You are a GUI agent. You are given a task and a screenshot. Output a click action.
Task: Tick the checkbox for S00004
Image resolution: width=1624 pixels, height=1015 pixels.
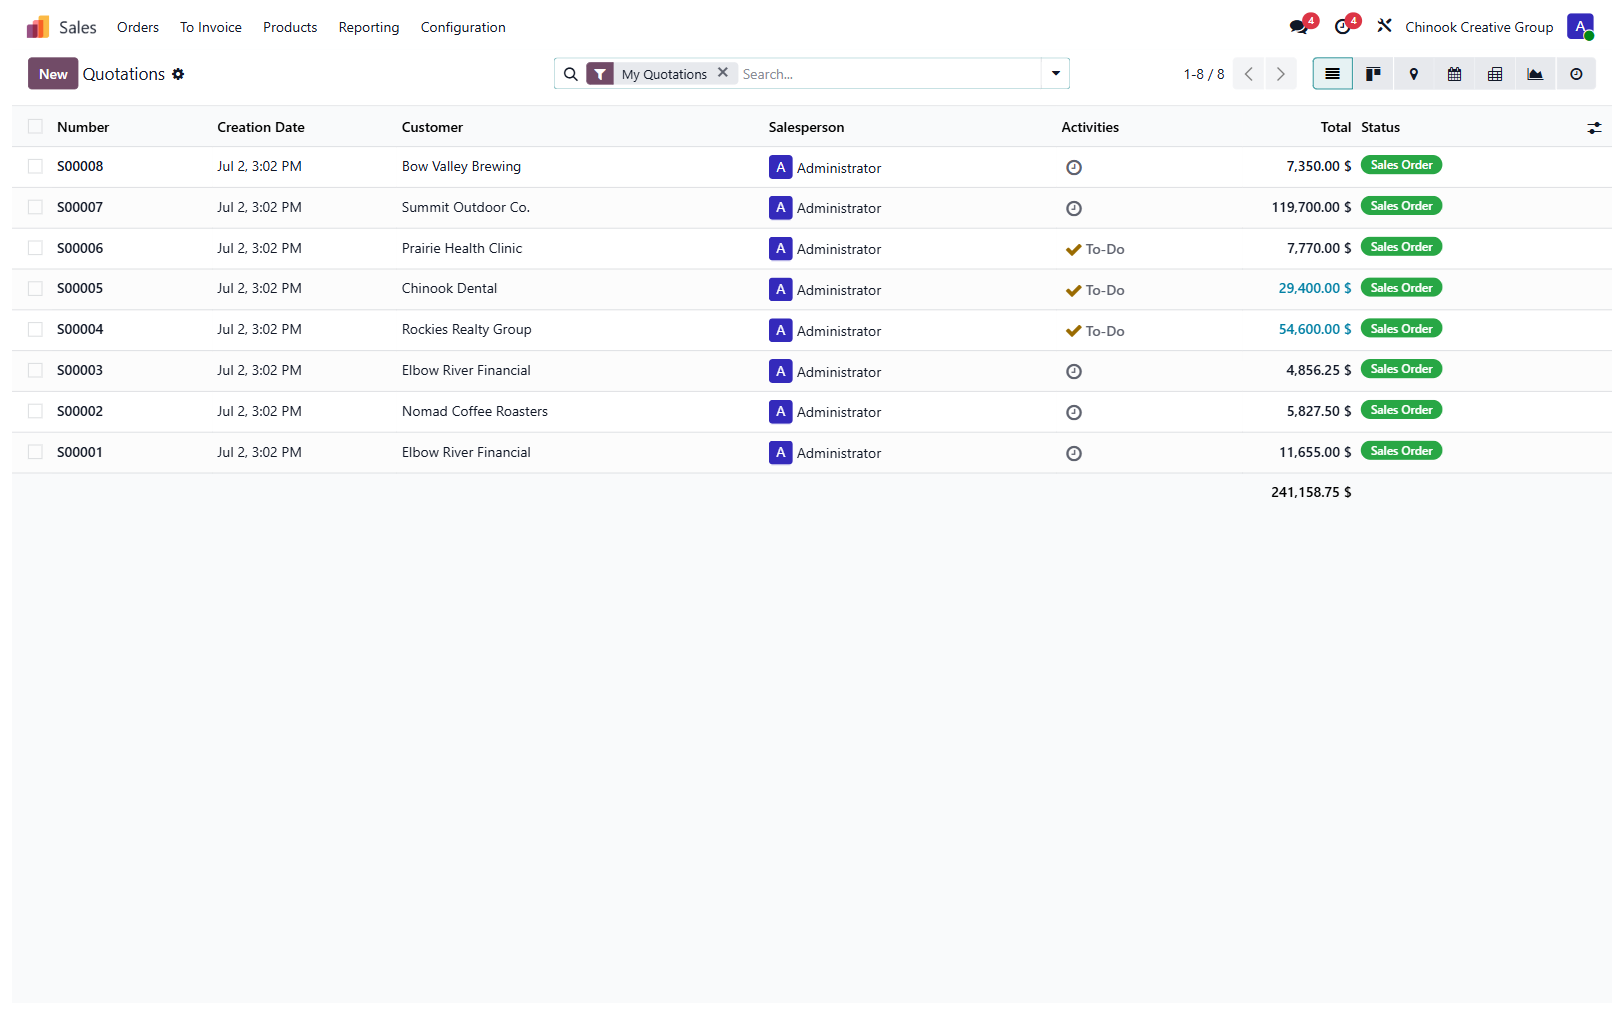coord(35,329)
